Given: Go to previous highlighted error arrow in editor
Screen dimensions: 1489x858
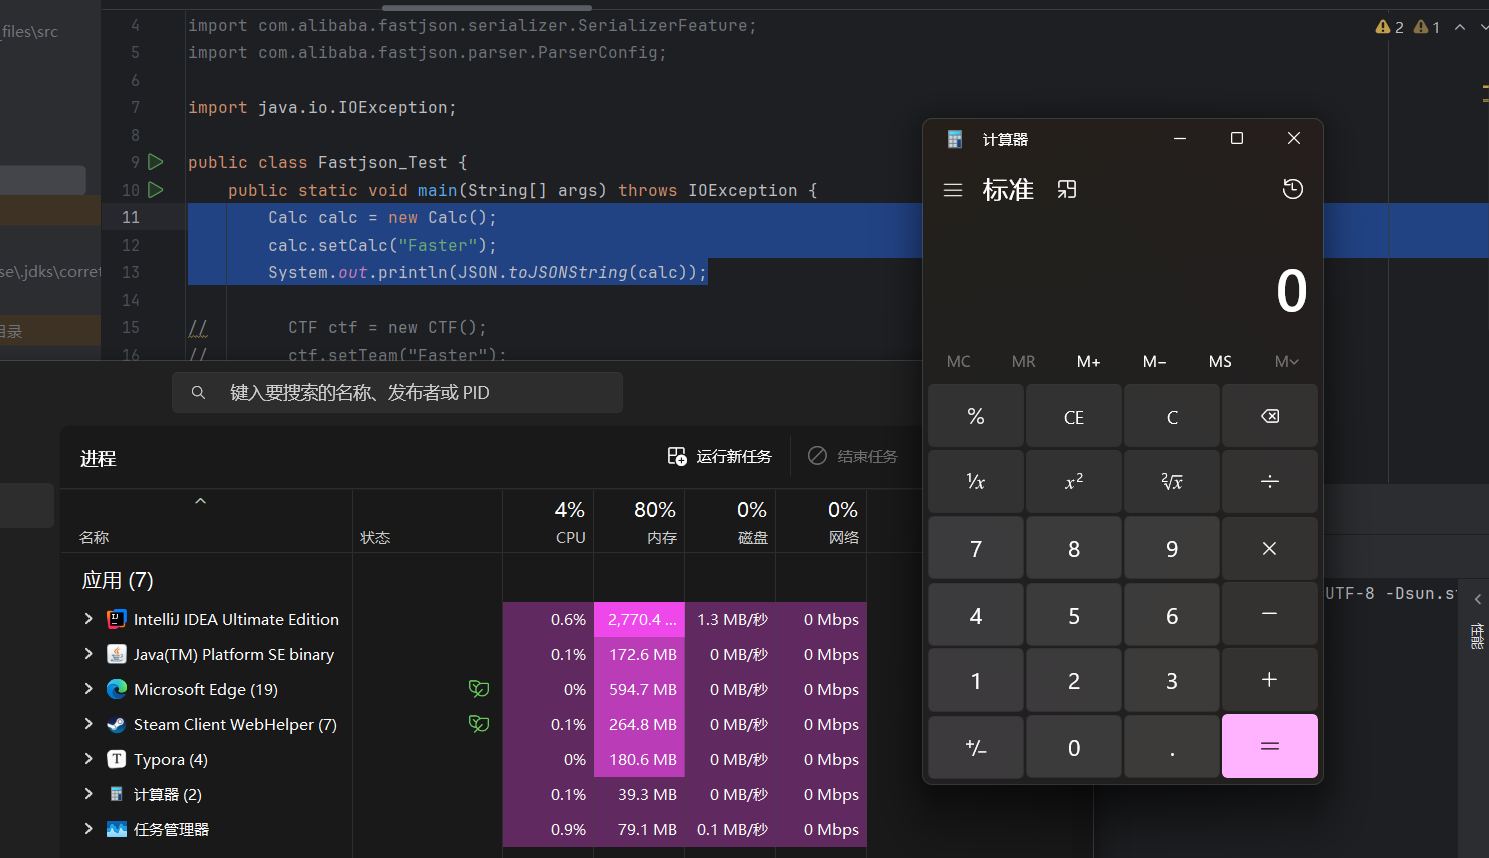Looking at the screenshot, I should (x=1460, y=27).
